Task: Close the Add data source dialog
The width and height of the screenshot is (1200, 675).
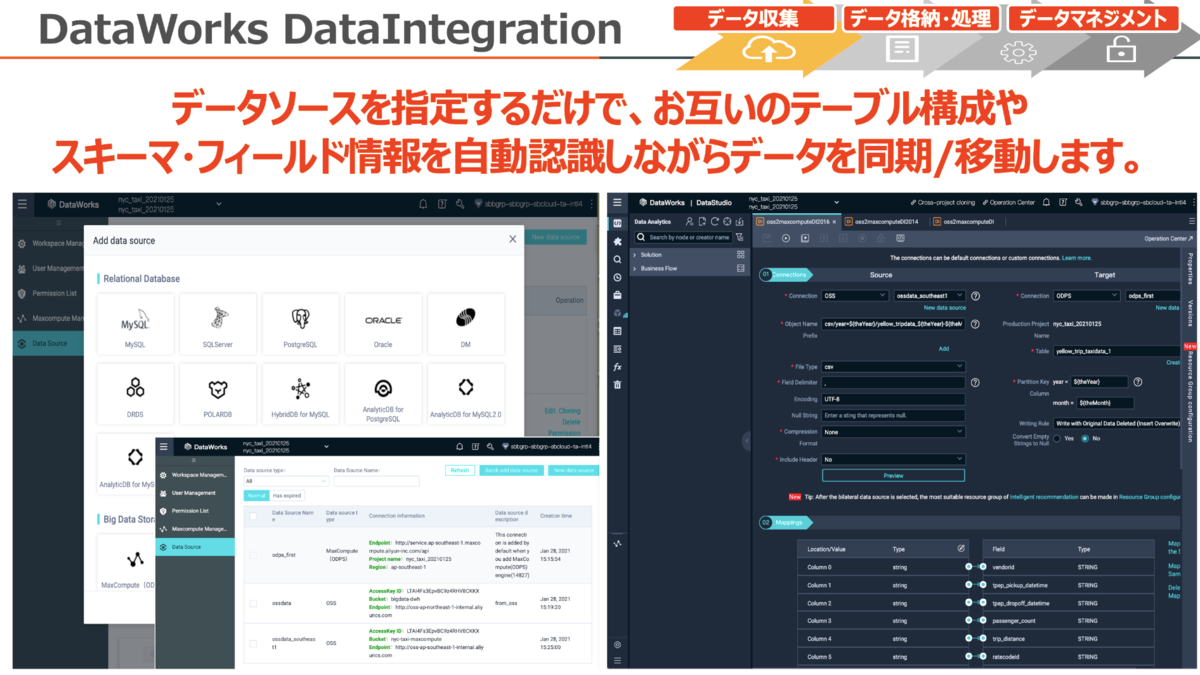Action: 513,239
